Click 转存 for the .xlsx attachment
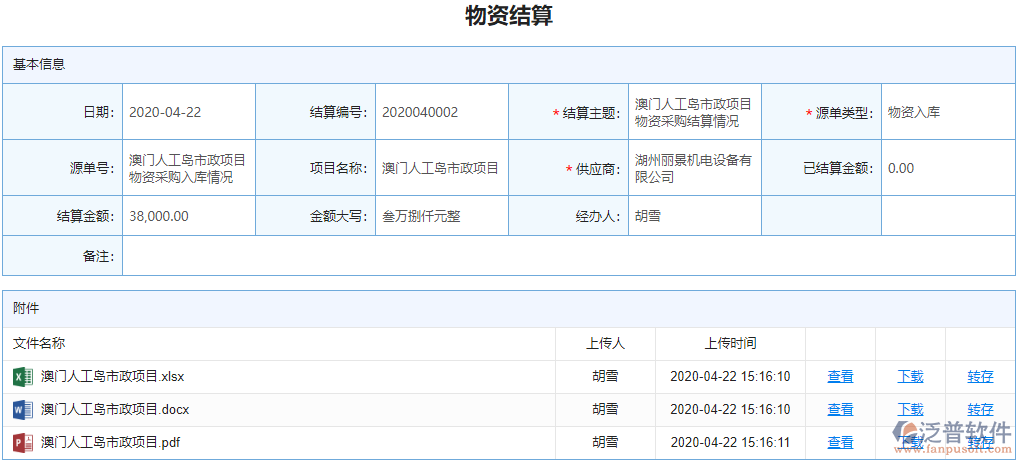Viewport: 1022px width, 465px height. [980, 377]
